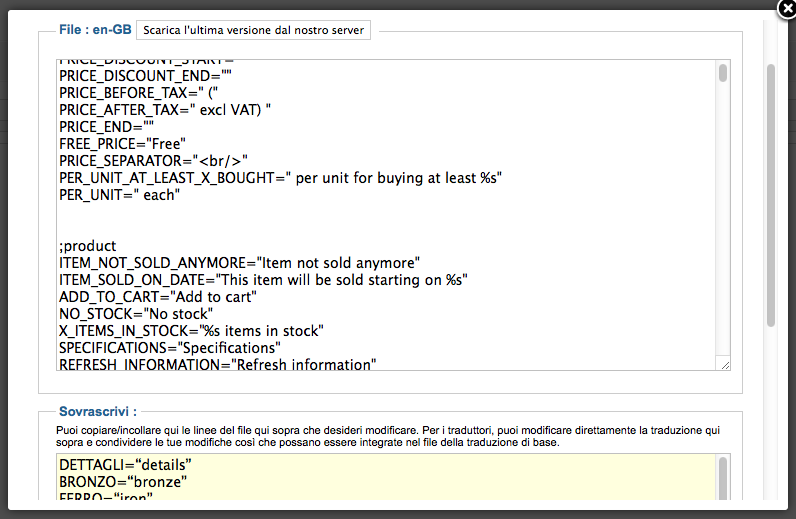The image size is (796, 519).
Task: Close the translation editor popup
Action: pyautogui.click(x=786, y=9)
